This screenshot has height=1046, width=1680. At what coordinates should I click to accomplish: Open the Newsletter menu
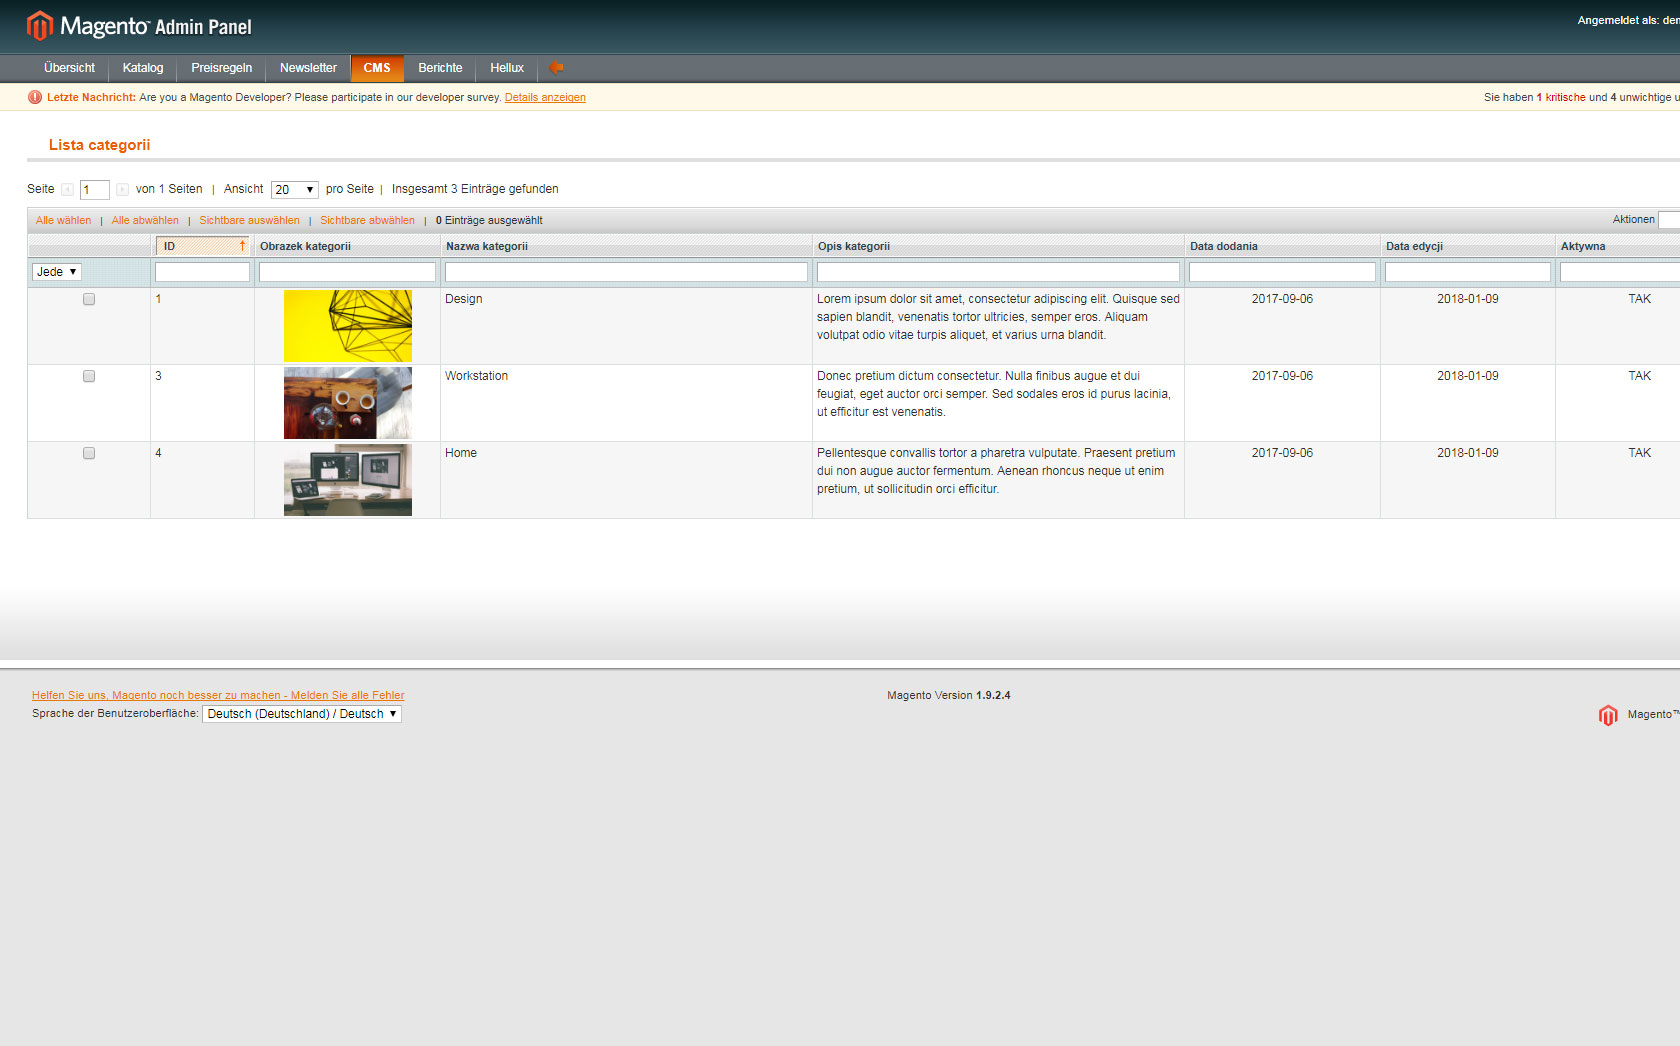coord(308,68)
